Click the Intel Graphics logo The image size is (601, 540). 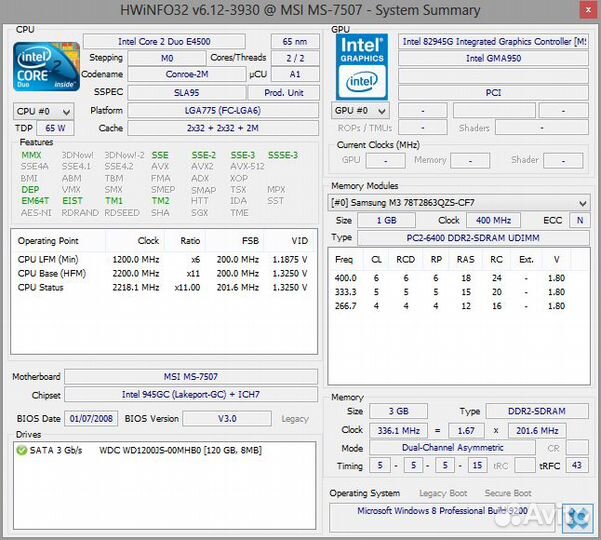tap(362, 67)
